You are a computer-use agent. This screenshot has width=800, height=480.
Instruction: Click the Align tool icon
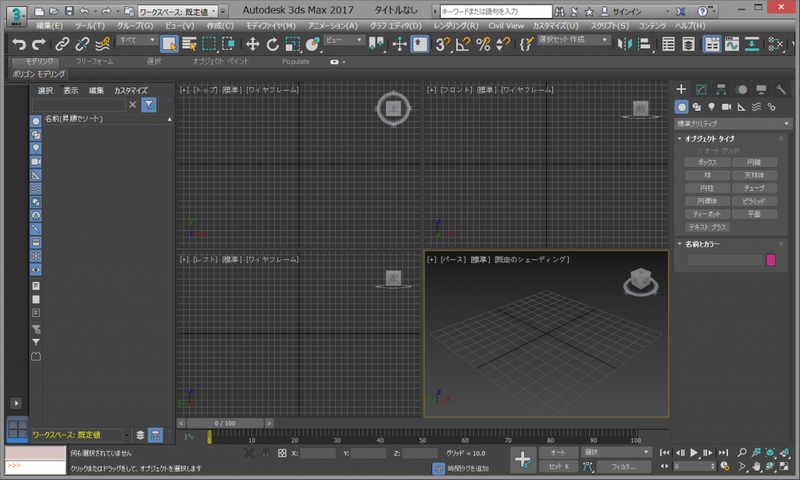(644, 44)
